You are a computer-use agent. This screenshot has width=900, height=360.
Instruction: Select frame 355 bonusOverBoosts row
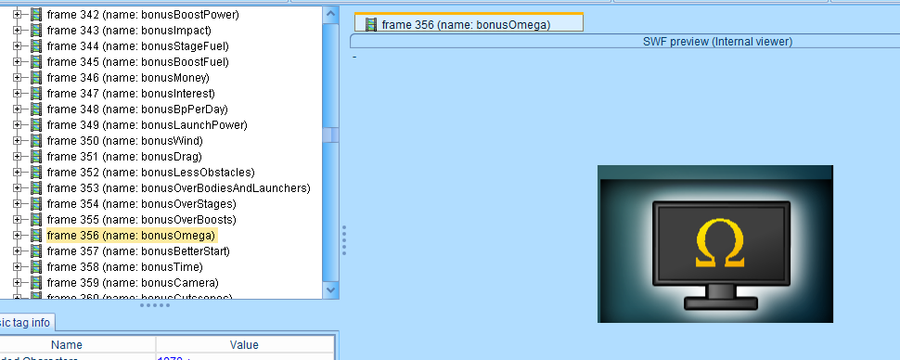pyautogui.click(x=142, y=219)
